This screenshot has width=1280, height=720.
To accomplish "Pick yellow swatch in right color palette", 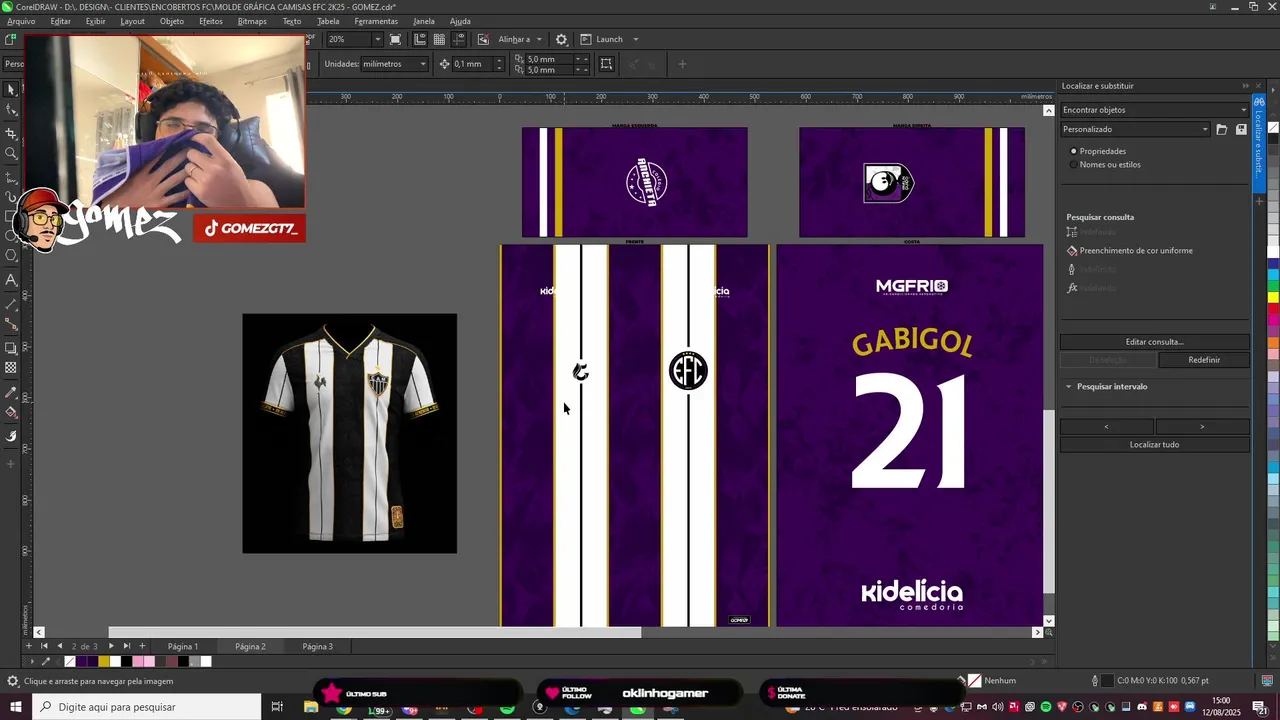I will click(x=1273, y=297).
